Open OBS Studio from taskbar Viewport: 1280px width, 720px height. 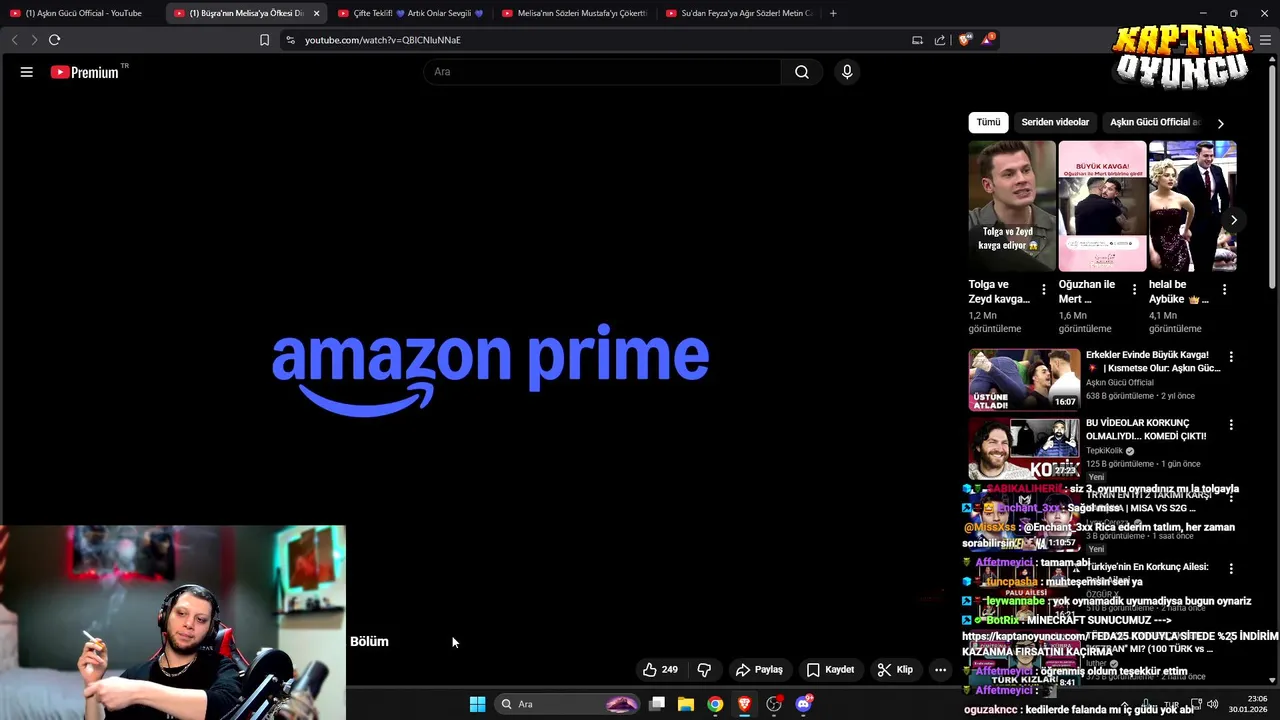[x=774, y=704]
